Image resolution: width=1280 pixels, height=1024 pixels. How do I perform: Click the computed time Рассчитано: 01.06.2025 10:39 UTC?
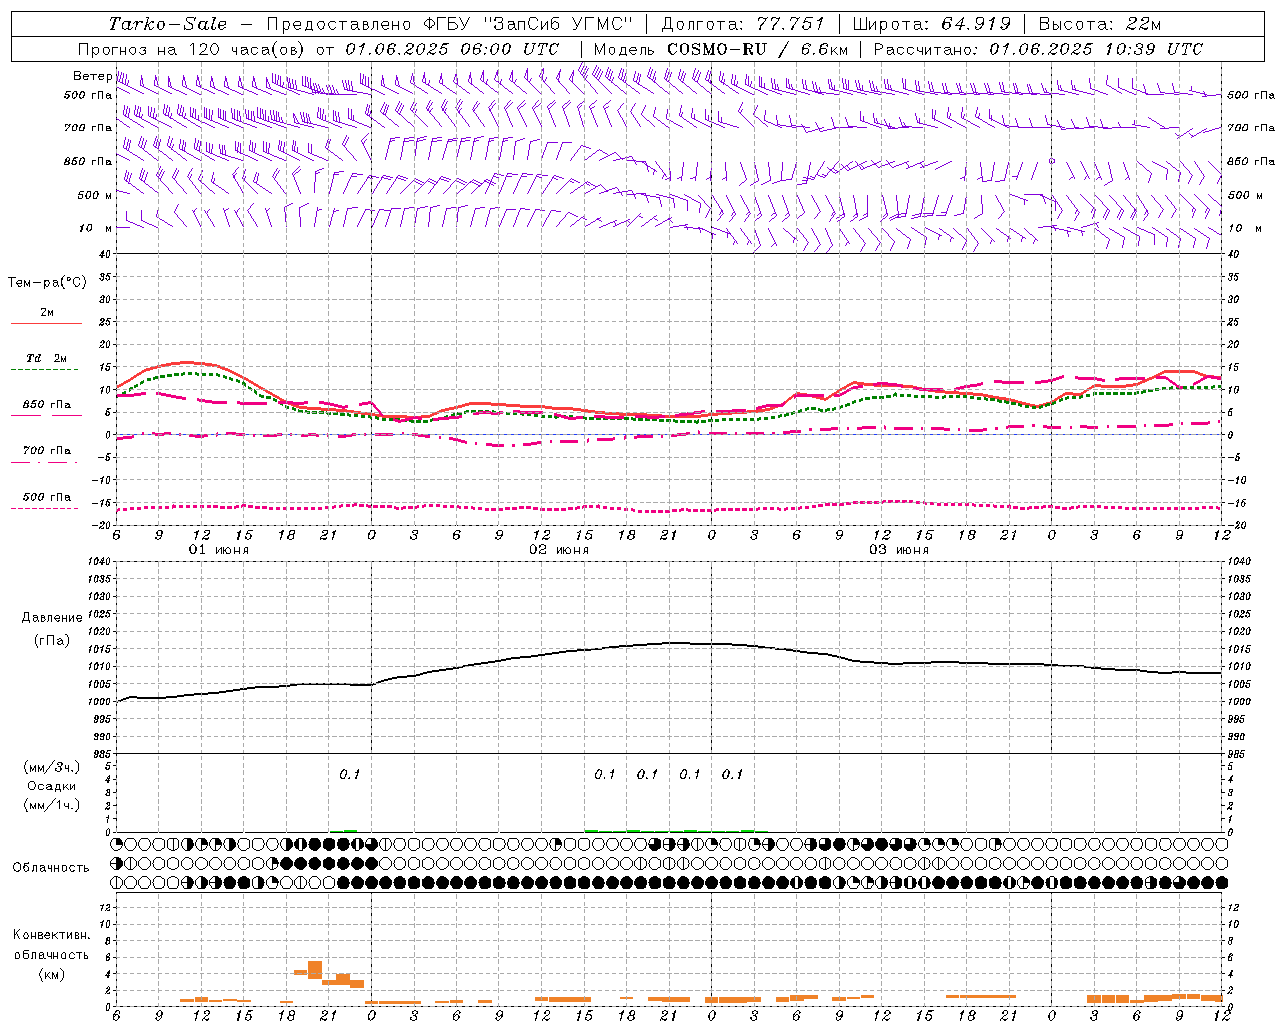pyautogui.click(x=1038, y=49)
